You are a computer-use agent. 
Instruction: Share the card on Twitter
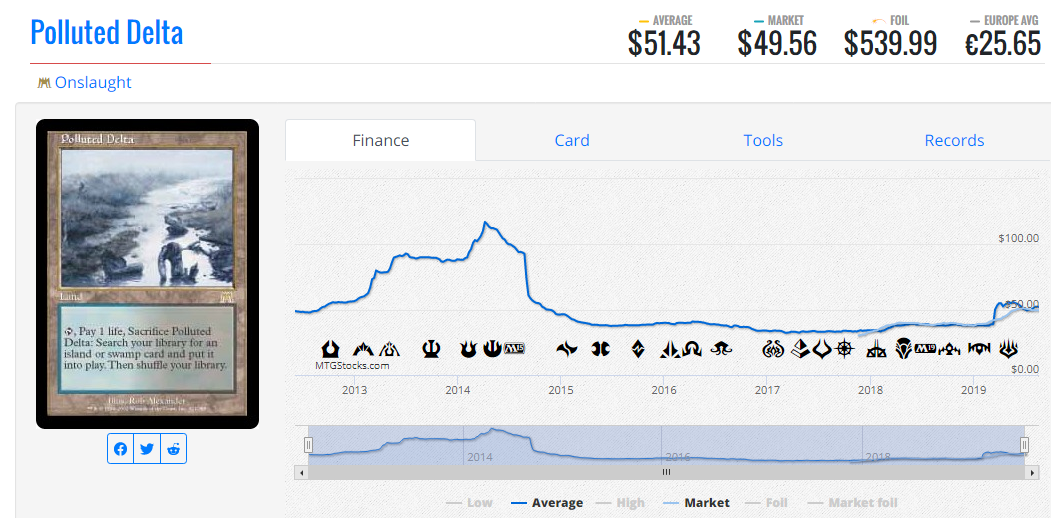click(147, 449)
